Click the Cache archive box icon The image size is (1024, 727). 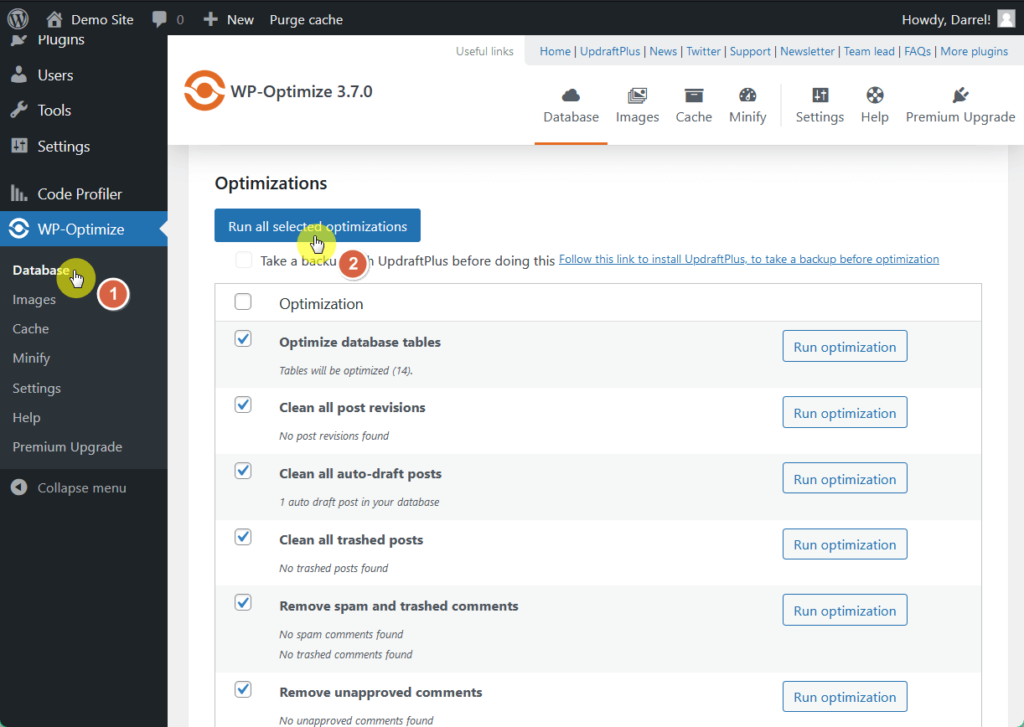[694, 95]
